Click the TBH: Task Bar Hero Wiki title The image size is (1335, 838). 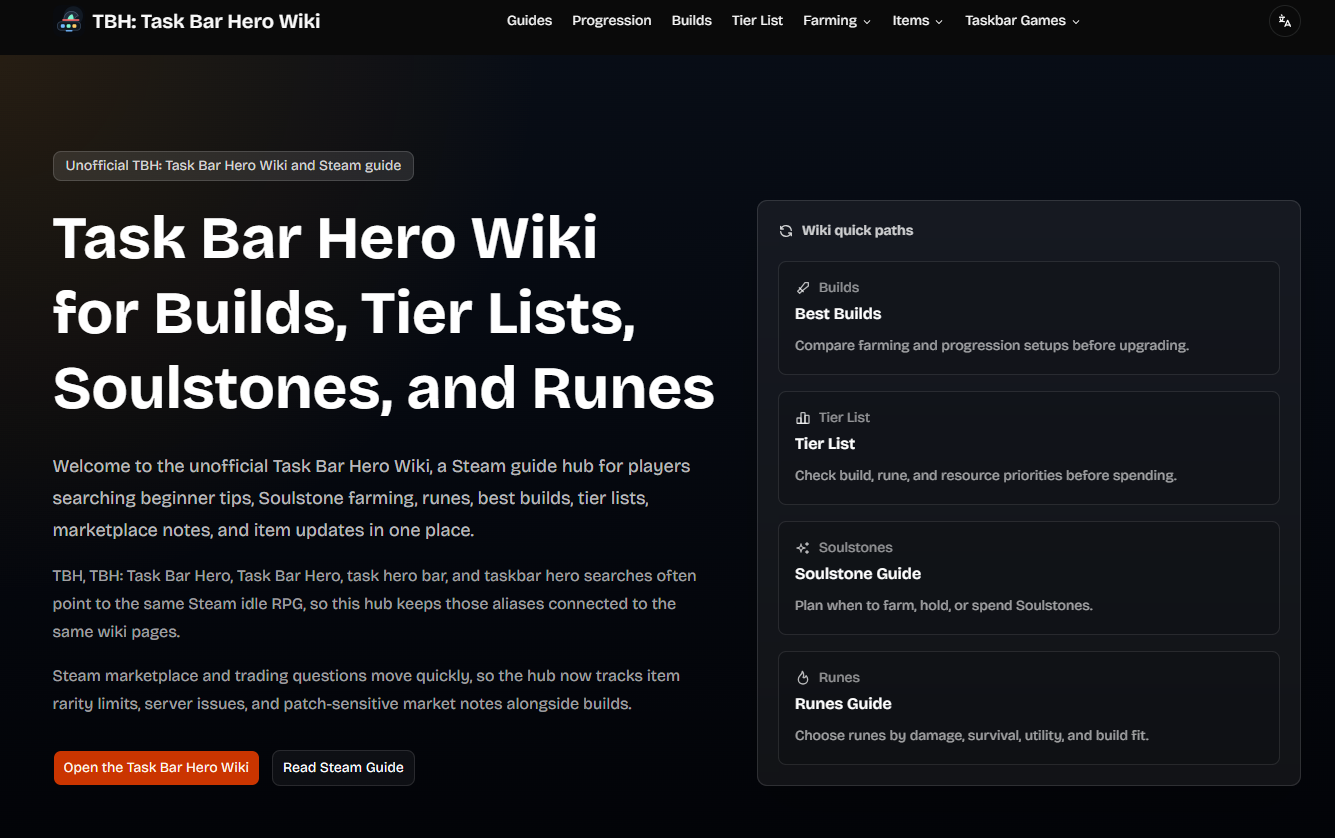206,21
